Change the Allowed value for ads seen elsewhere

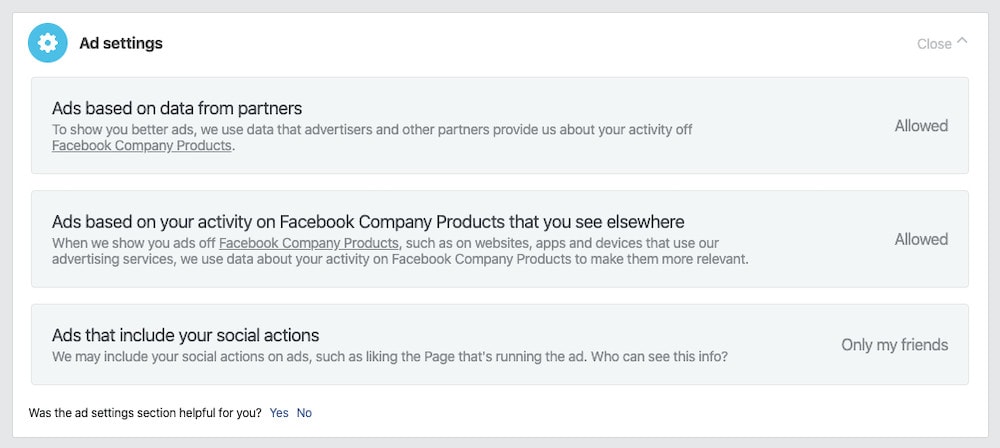[x=921, y=239]
